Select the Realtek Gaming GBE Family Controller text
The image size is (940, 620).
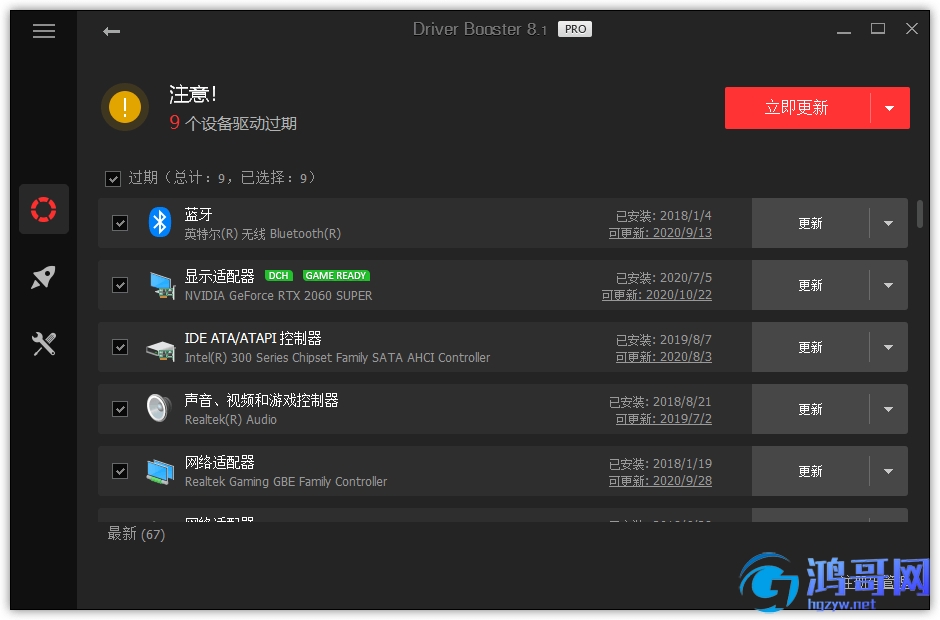click(285, 481)
